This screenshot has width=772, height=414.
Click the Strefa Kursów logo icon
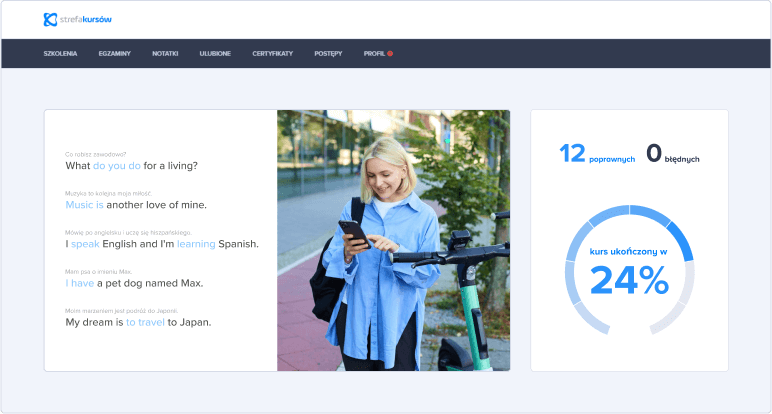pos(50,19)
